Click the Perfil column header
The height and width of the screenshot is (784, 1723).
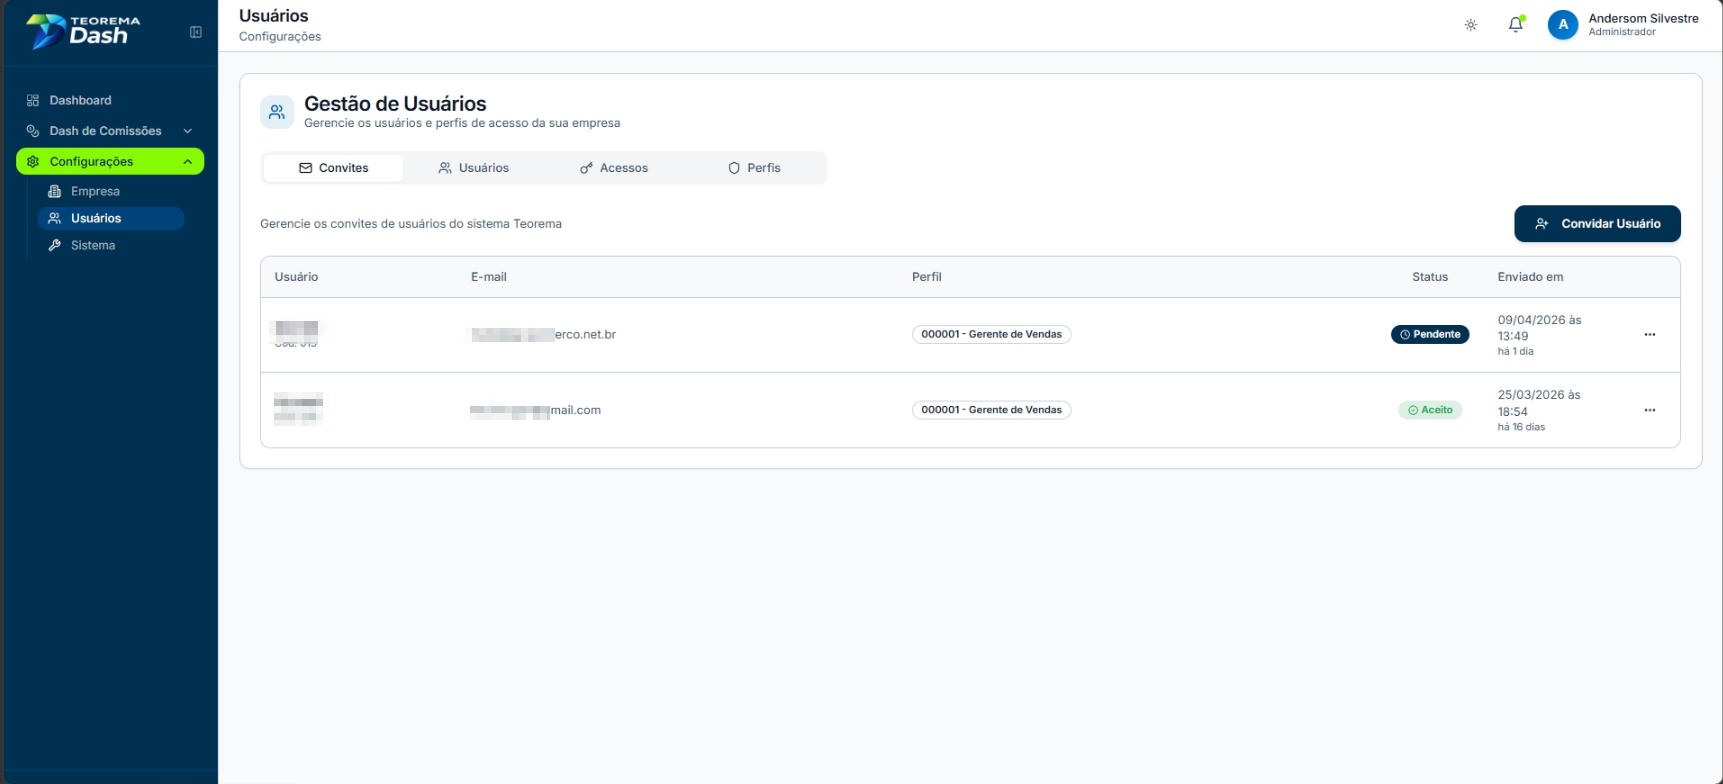point(927,277)
